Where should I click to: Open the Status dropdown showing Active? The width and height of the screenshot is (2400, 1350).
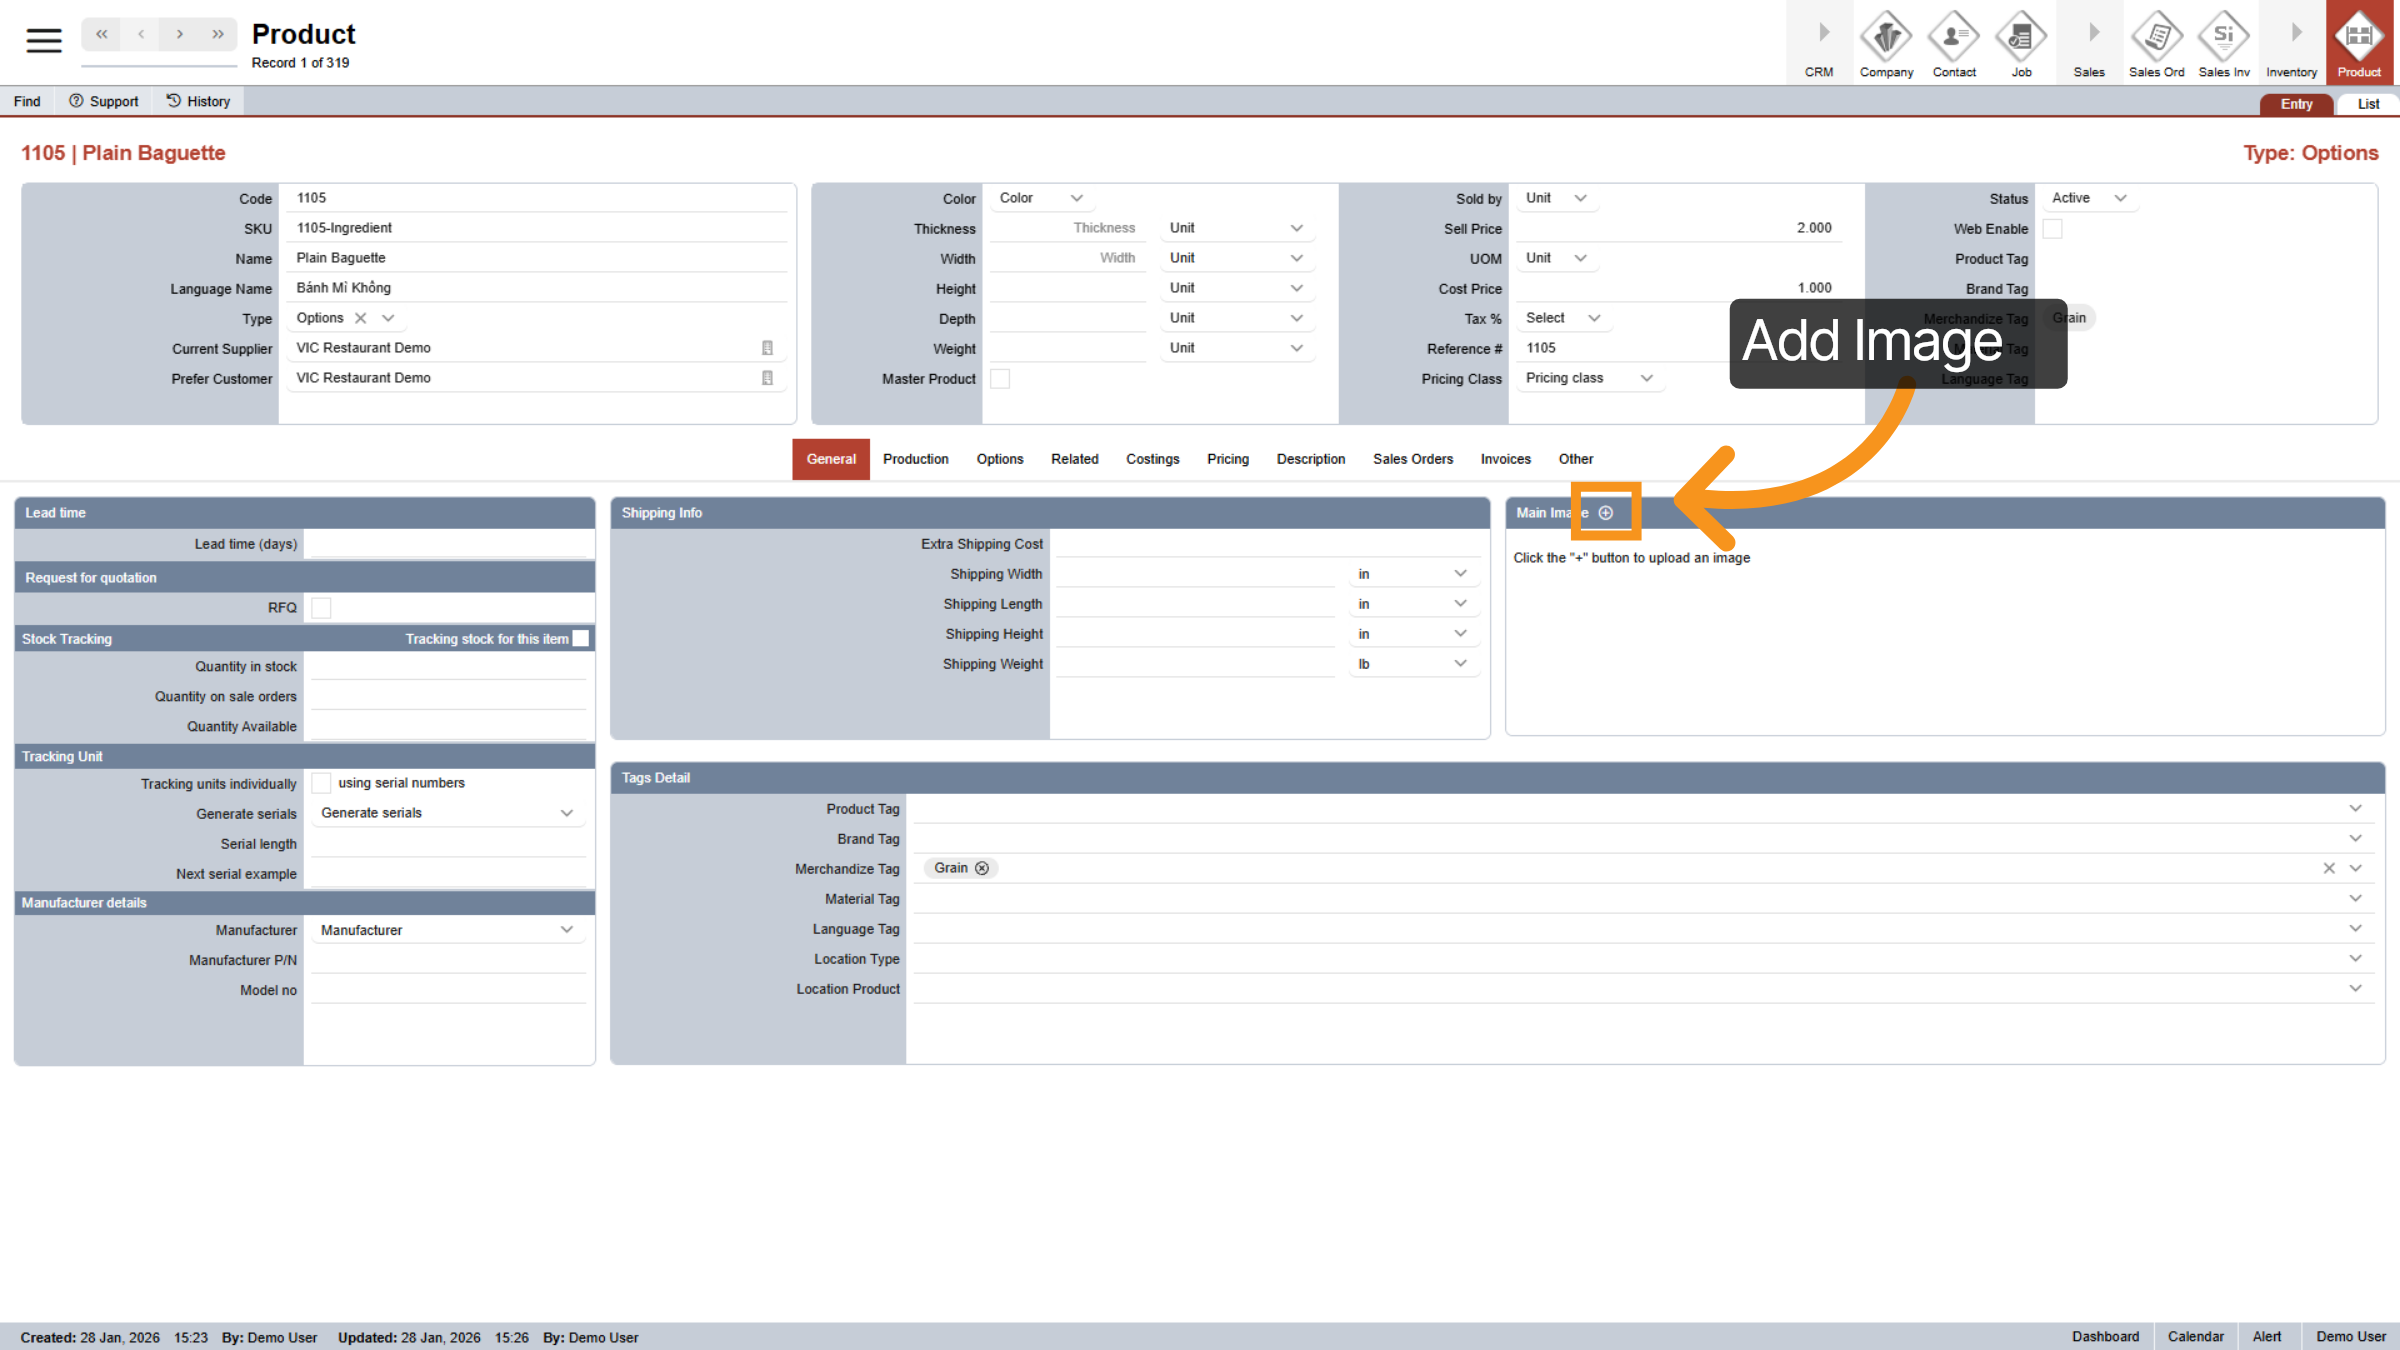click(x=2088, y=198)
